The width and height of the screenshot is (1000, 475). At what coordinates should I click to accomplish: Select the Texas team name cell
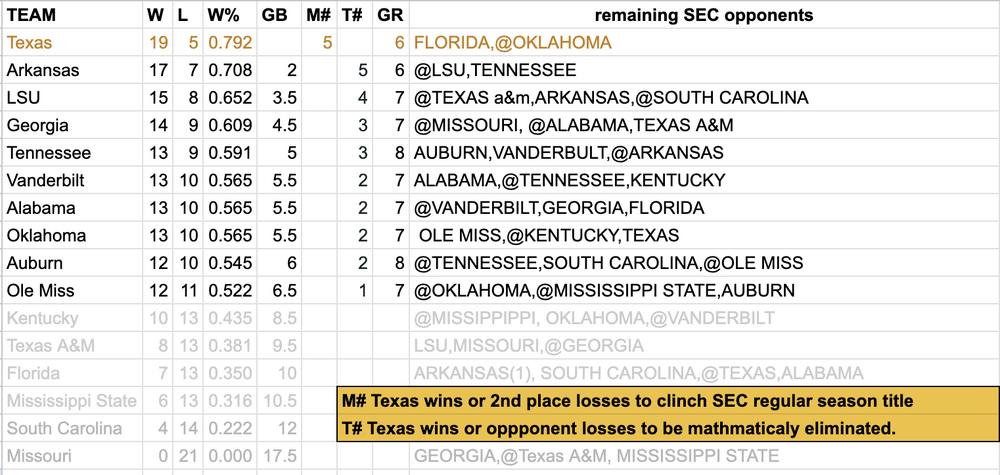(29, 43)
